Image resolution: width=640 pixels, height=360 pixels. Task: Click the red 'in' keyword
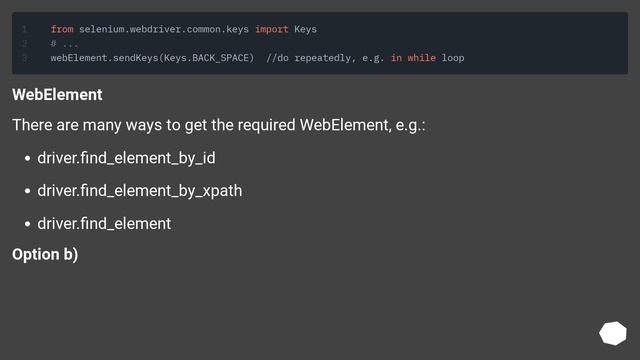(x=396, y=58)
